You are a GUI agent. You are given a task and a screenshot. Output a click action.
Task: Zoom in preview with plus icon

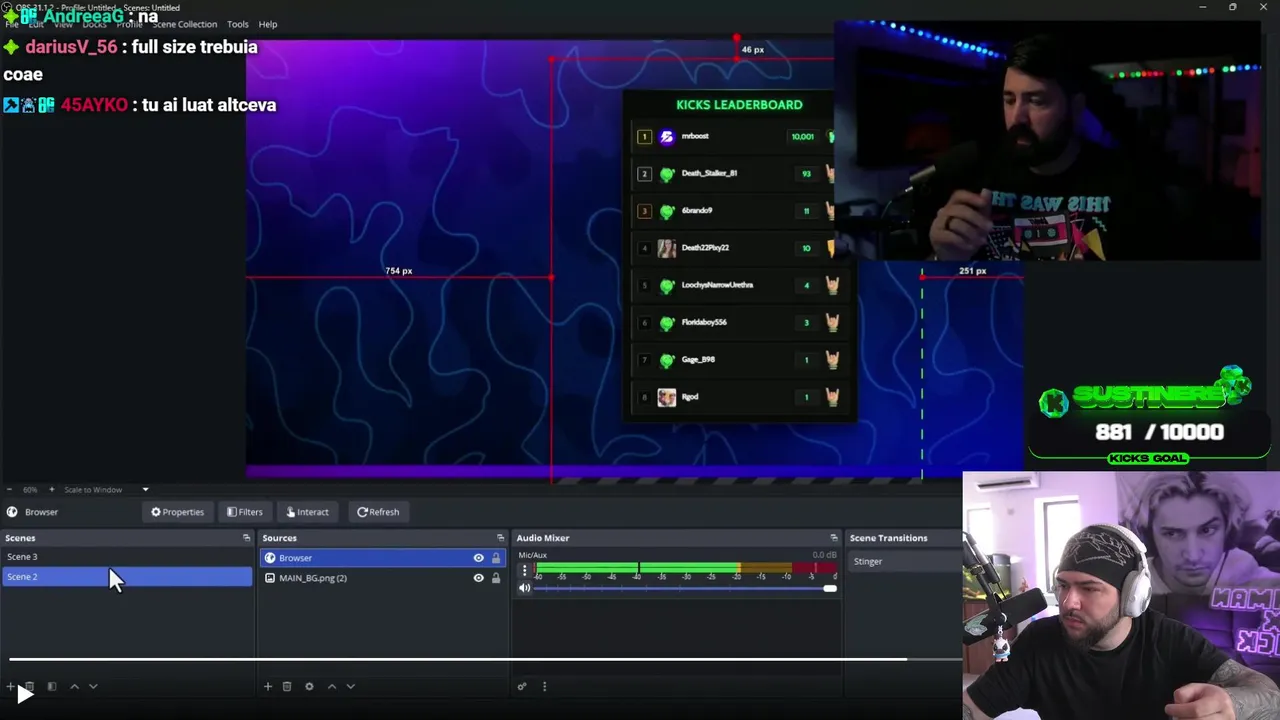click(x=52, y=489)
